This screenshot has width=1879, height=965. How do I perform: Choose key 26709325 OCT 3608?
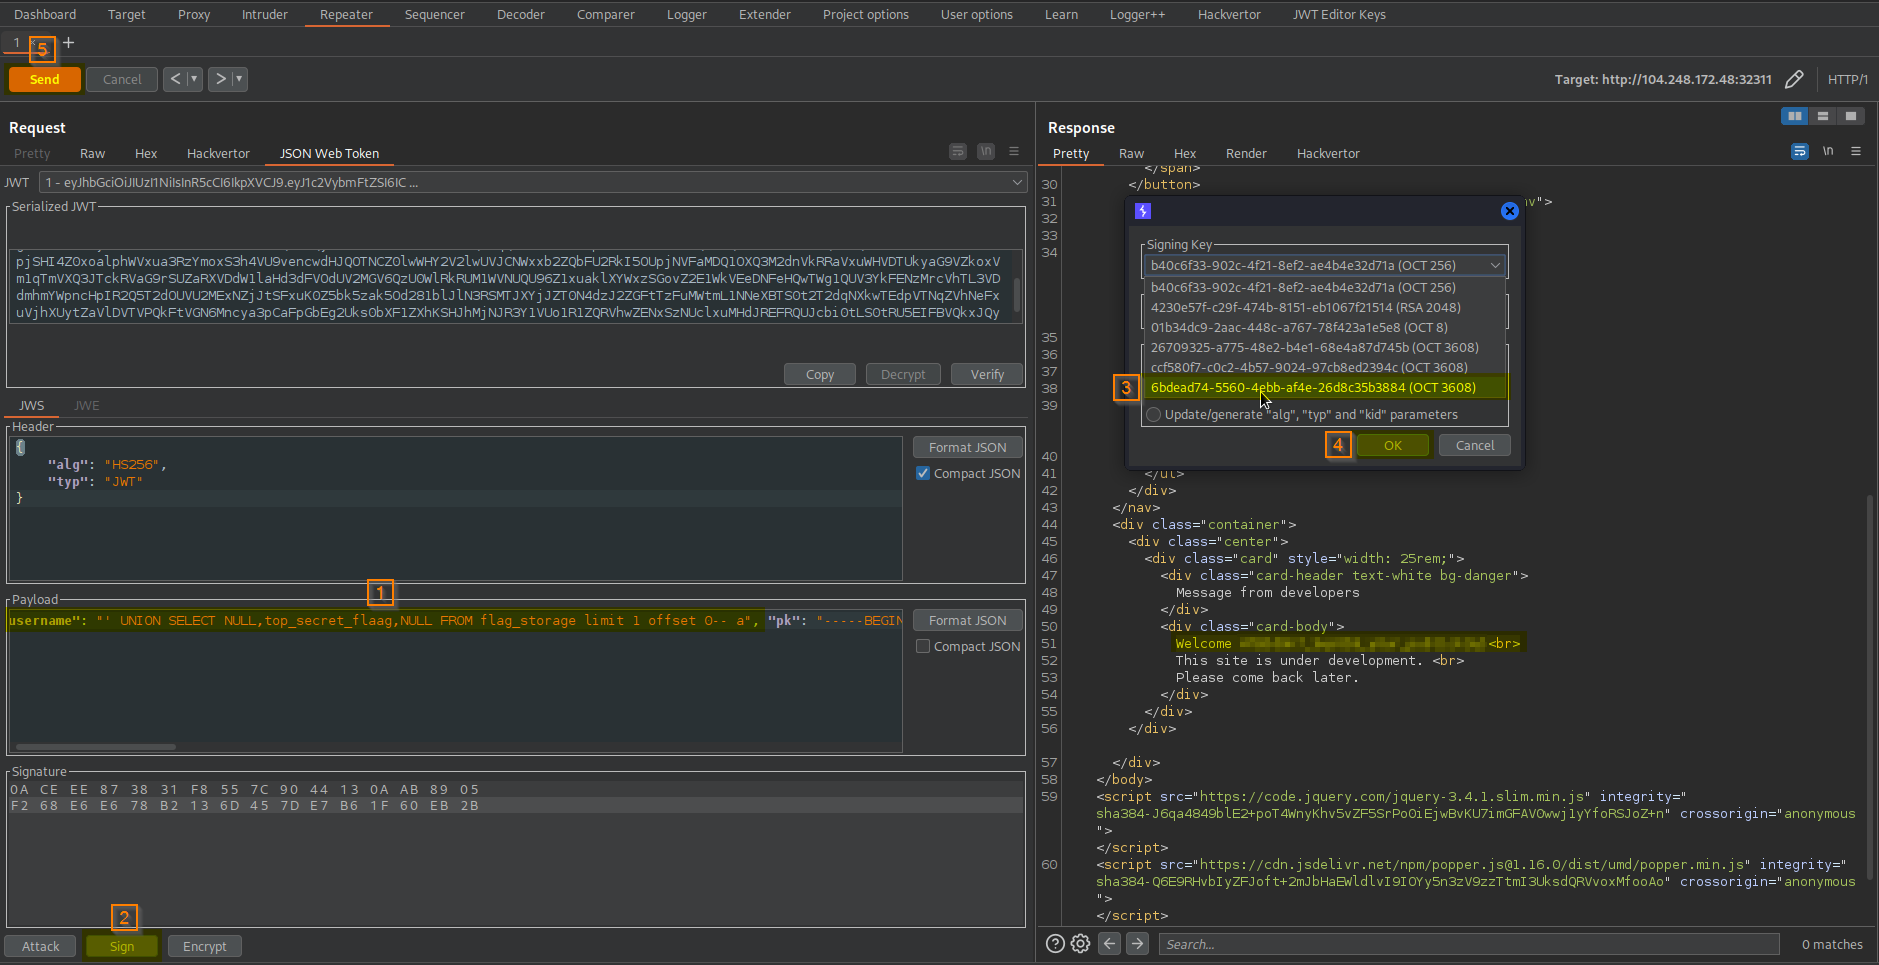tap(1324, 347)
